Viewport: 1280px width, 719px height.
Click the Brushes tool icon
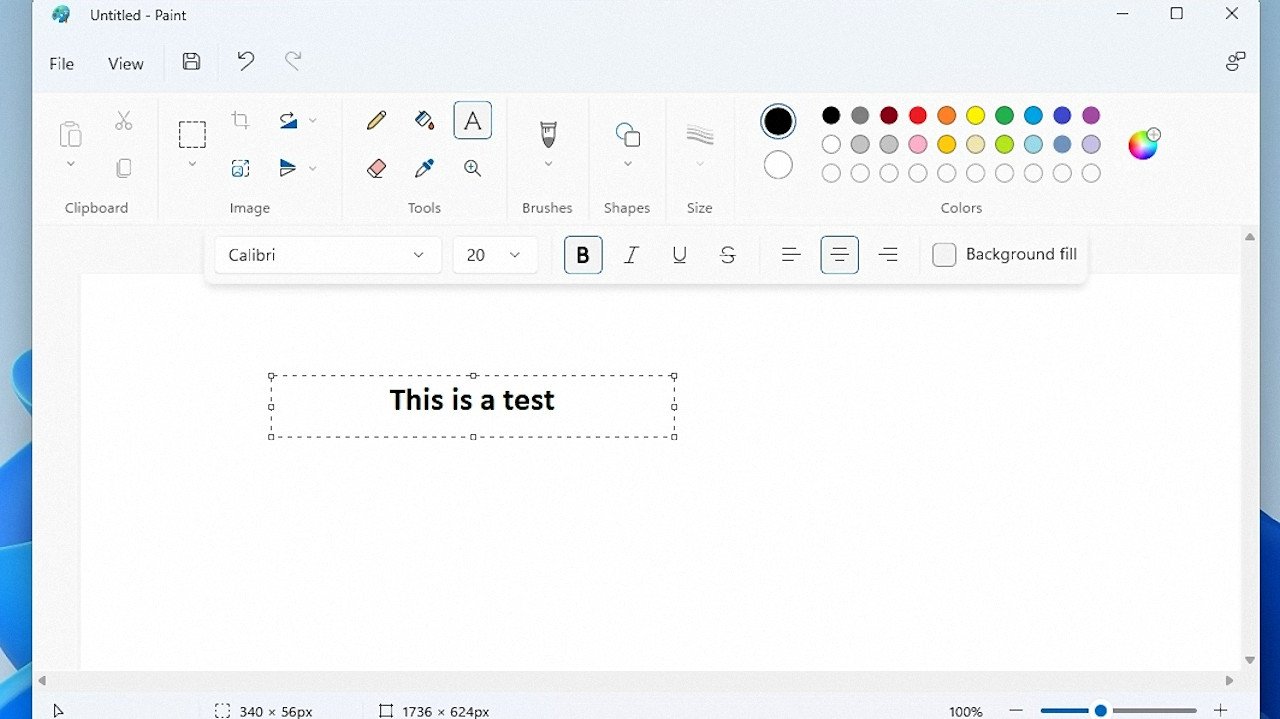click(x=548, y=134)
